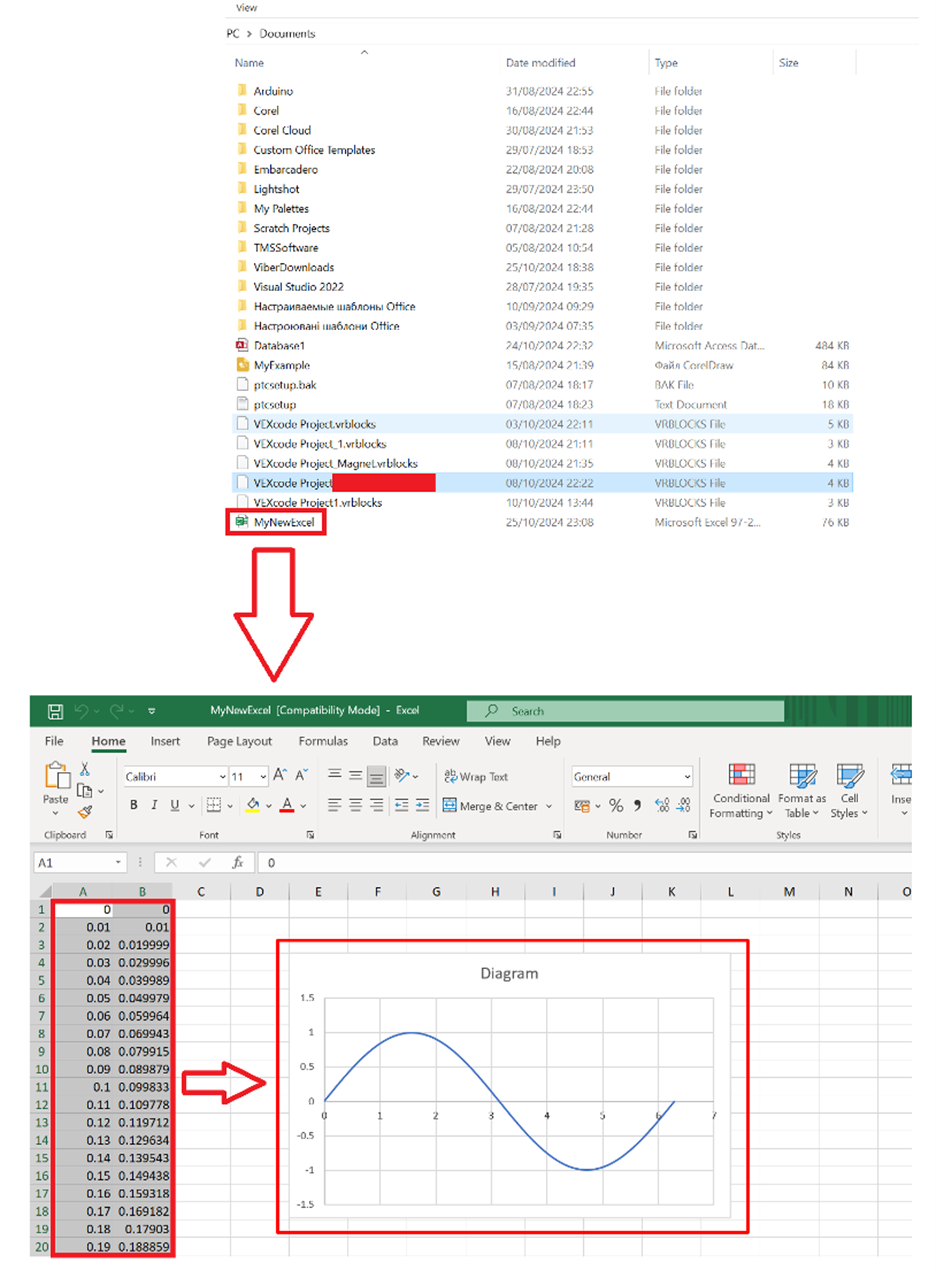
Task: Open Cell Styles gallery
Action: [849, 791]
